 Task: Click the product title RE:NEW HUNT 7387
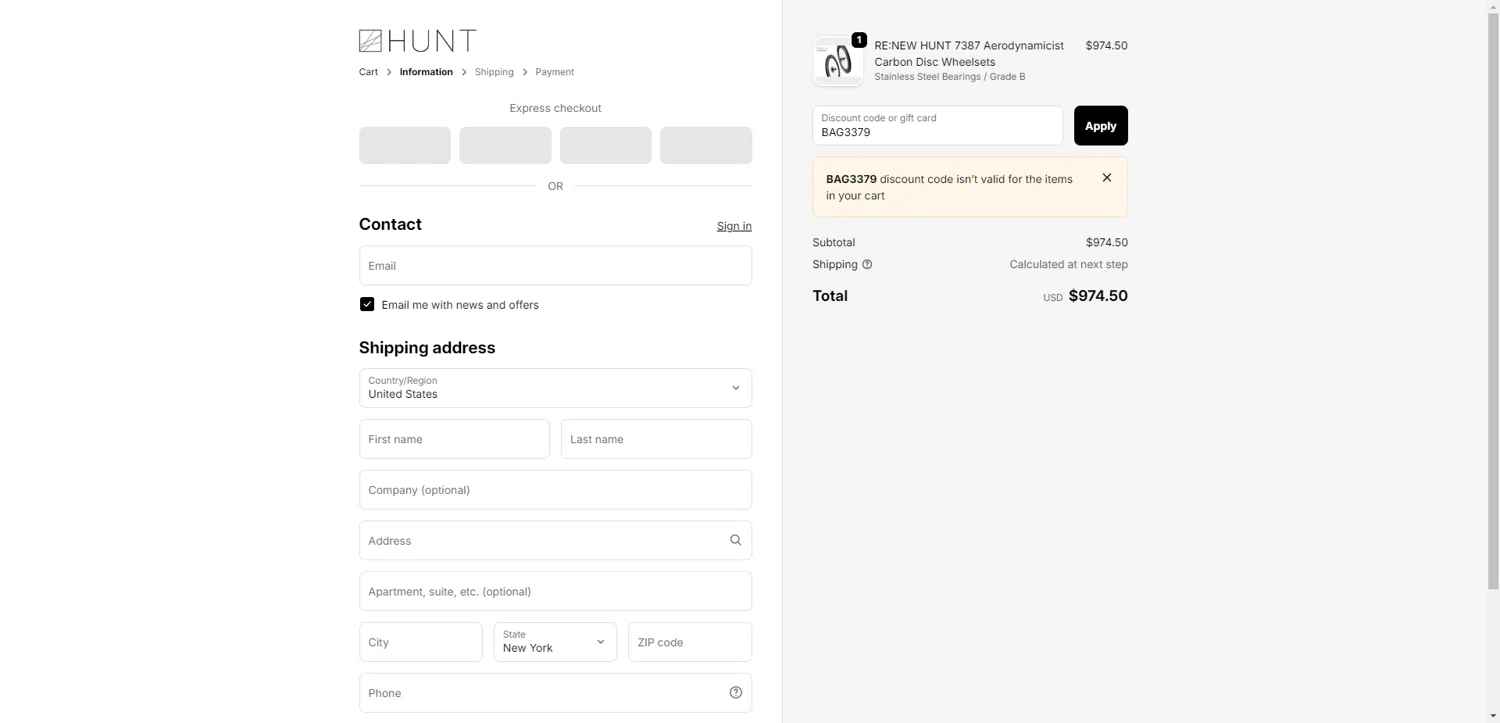[x=969, y=53]
